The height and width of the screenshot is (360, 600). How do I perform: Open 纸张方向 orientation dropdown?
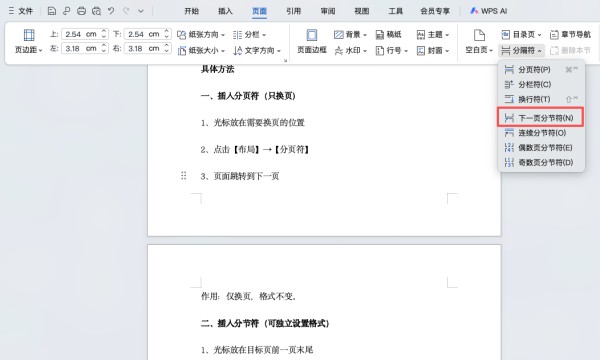pyautogui.click(x=201, y=35)
